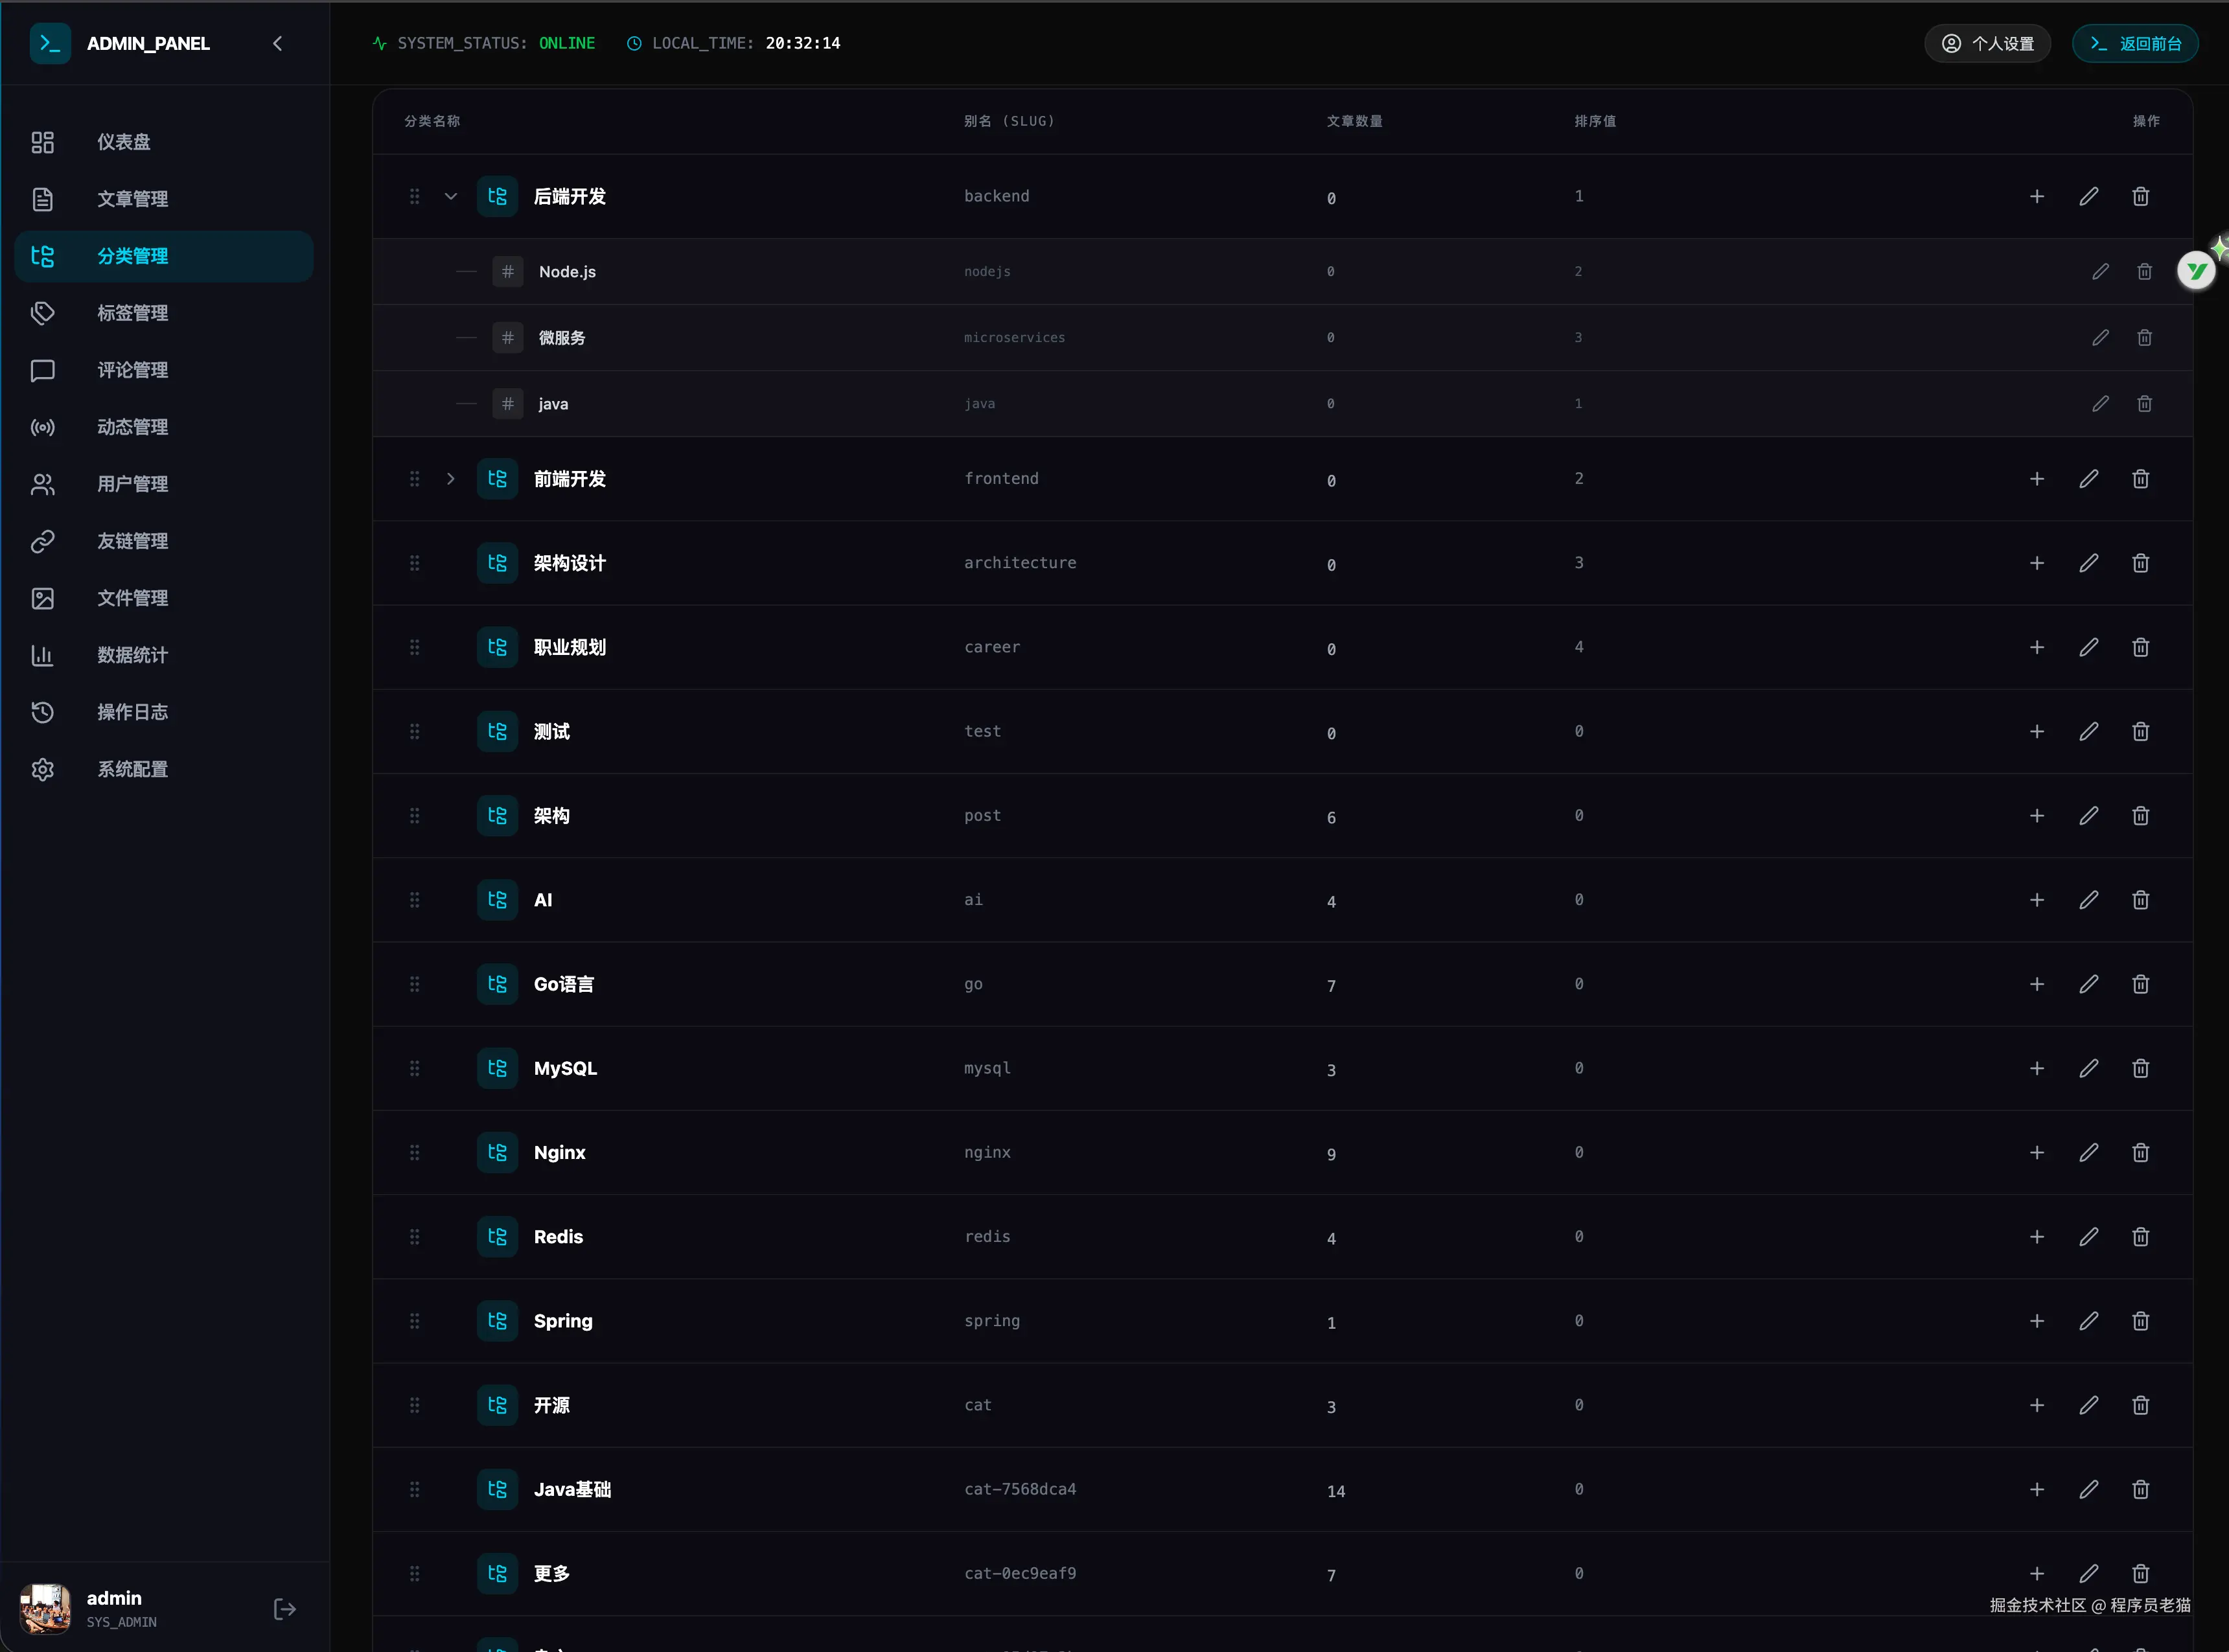Viewport: 2229px width, 1652px height.
Task: Delete the 架构设计 category
Action: pos(2141,563)
